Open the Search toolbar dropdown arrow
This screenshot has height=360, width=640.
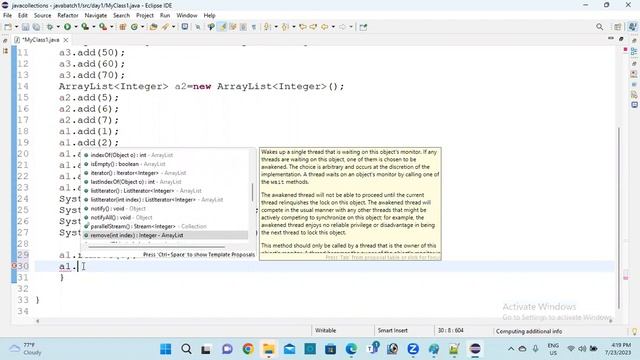(x=173, y=27)
